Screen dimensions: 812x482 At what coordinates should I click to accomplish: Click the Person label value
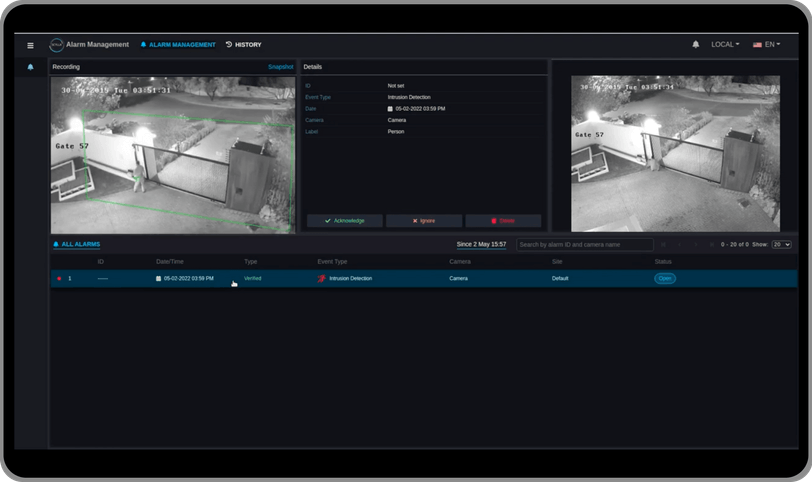(396, 132)
